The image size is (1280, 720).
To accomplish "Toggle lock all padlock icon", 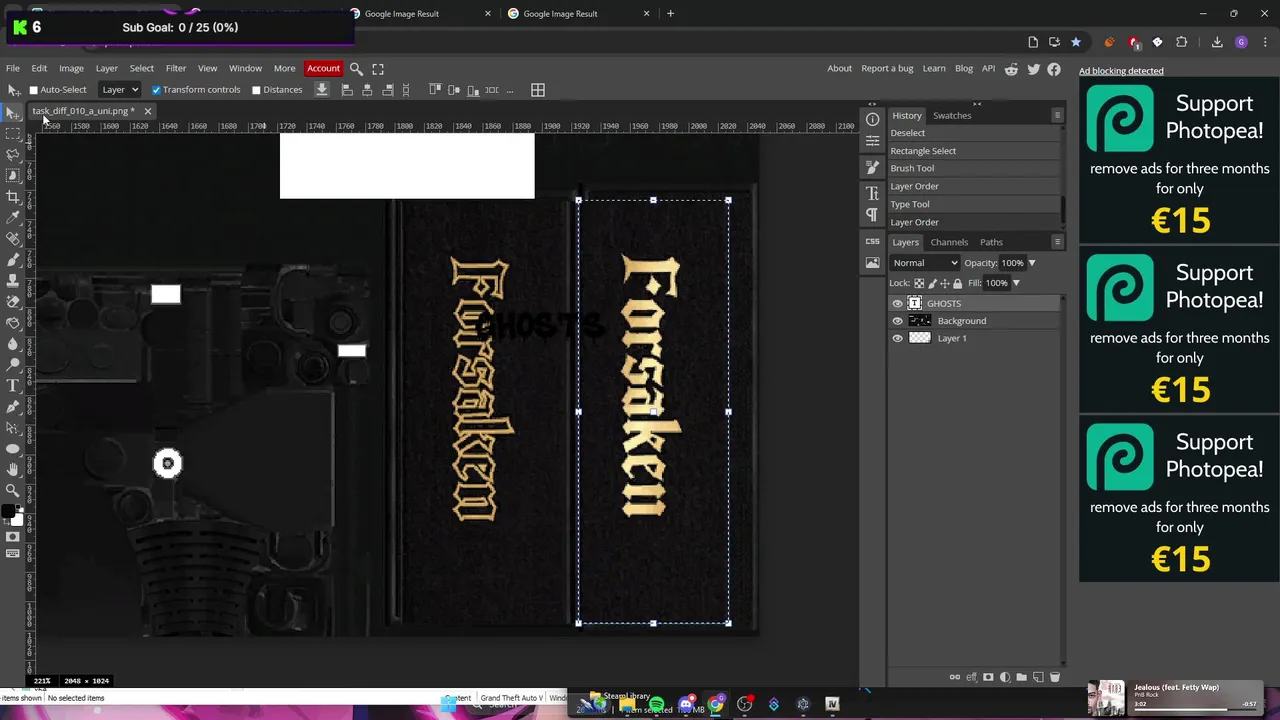I will tap(957, 283).
